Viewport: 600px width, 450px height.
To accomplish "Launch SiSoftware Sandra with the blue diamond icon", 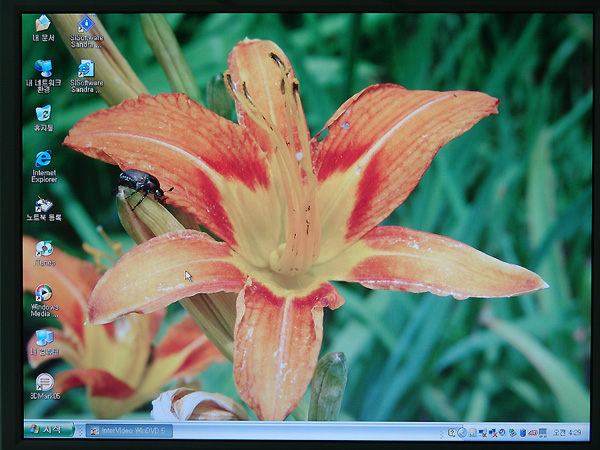I will (87, 31).
